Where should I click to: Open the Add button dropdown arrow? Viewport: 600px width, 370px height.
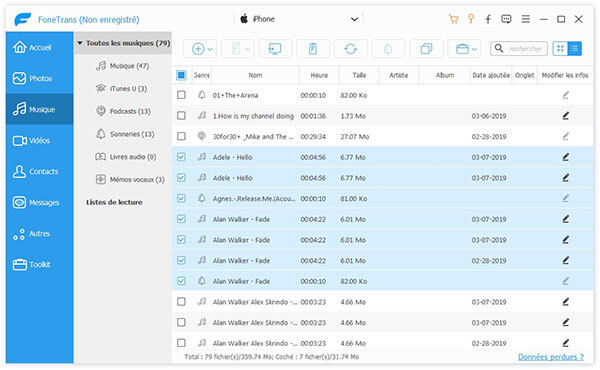pyautogui.click(x=210, y=49)
